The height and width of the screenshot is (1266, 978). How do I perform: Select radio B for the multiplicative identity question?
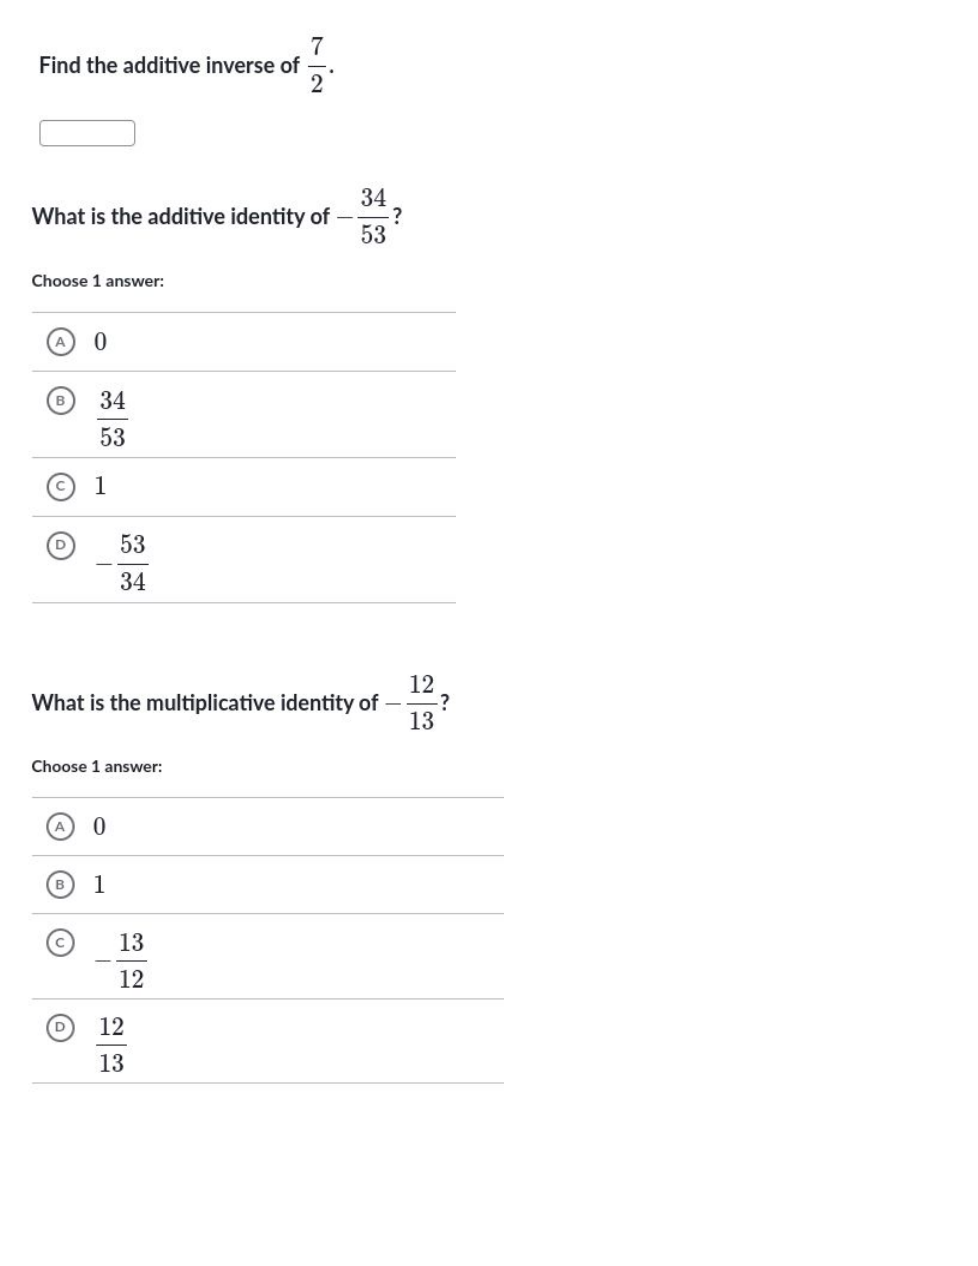click(x=61, y=885)
